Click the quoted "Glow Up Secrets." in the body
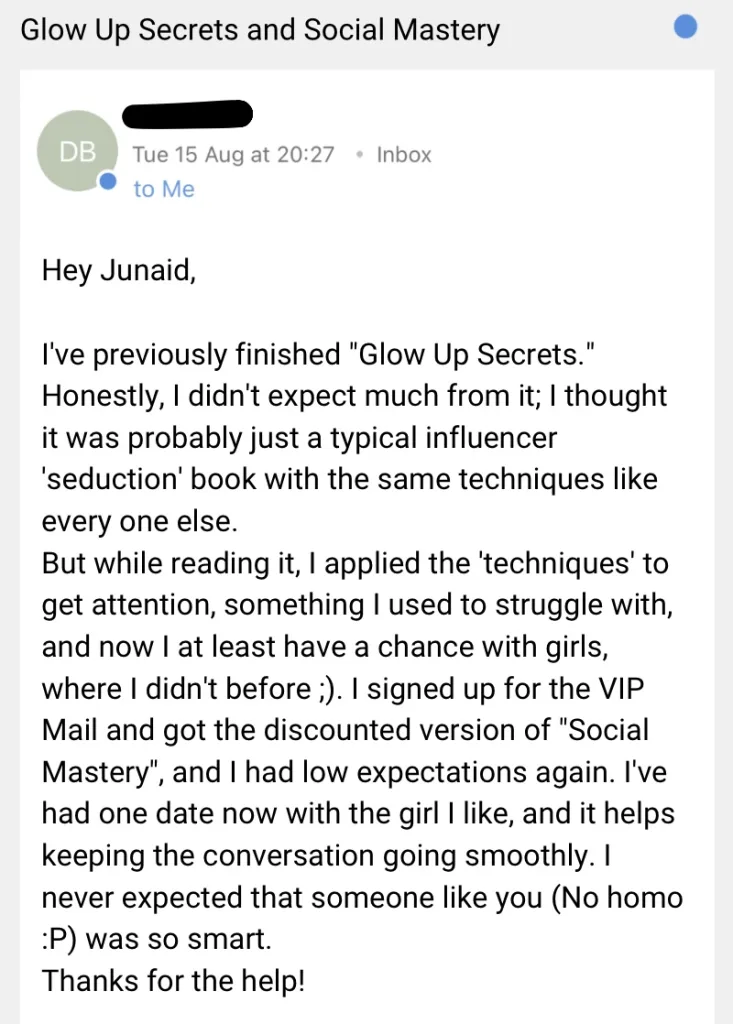Viewport: 733px width, 1024px height. pos(473,354)
